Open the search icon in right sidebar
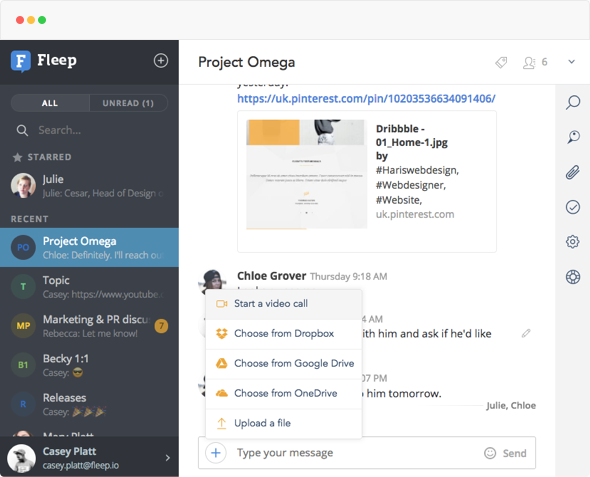Screen dimensions: 590x477 573,102
